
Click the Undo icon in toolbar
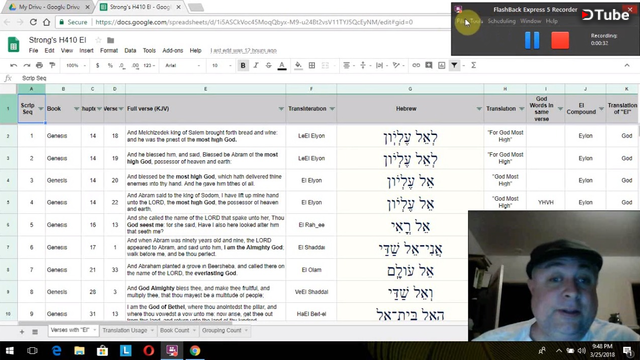(x=13, y=65)
